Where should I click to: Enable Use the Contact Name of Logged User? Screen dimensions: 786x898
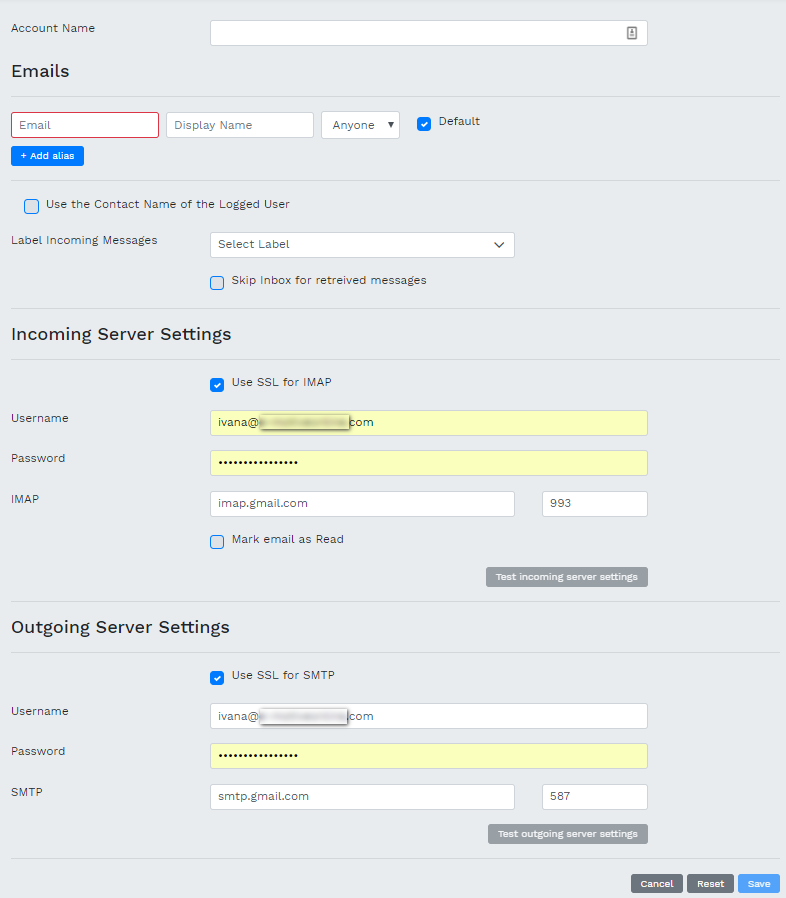[x=32, y=206]
